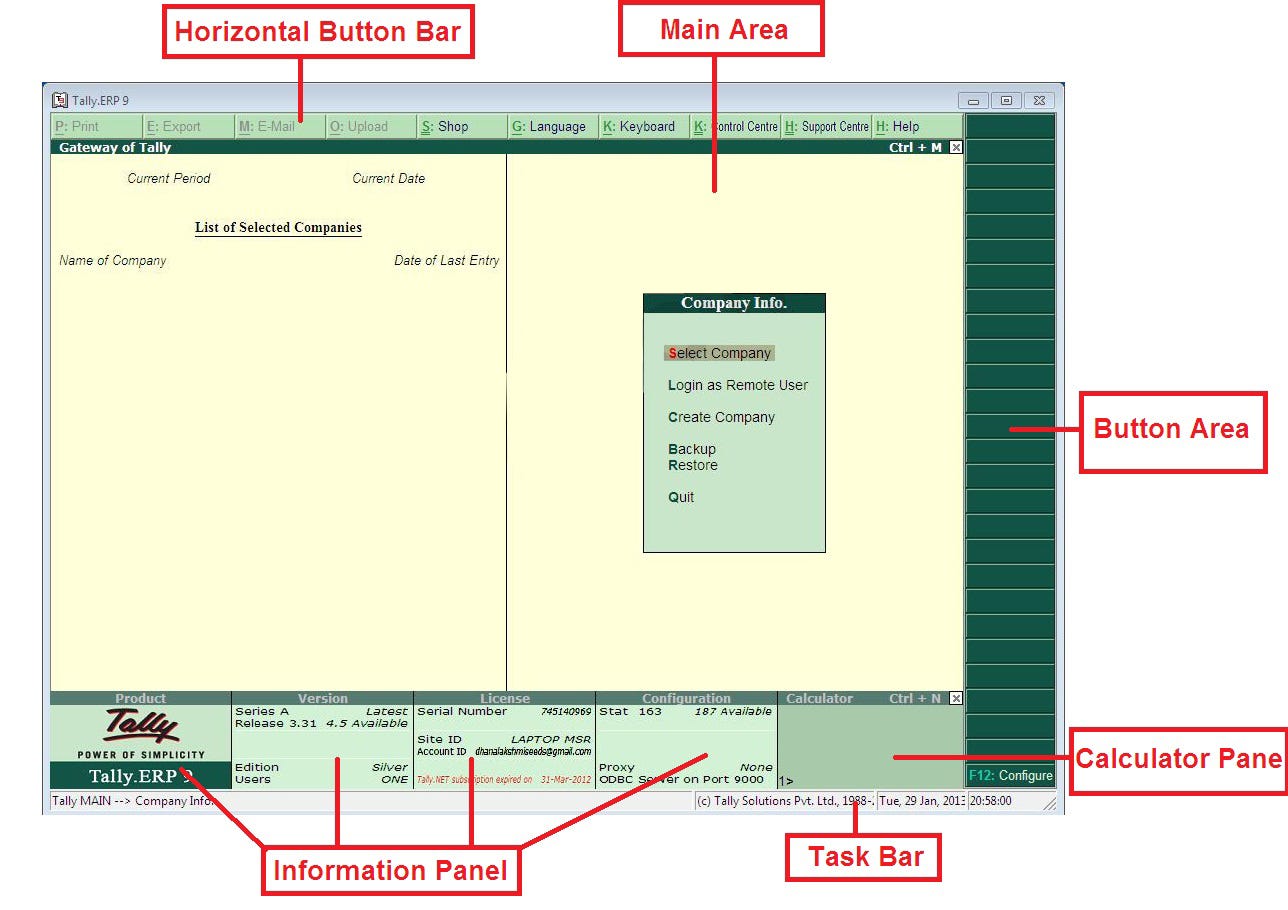Choose Login as Remote User
Image resolution: width=1288 pixels, height=910 pixels.
point(738,385)
